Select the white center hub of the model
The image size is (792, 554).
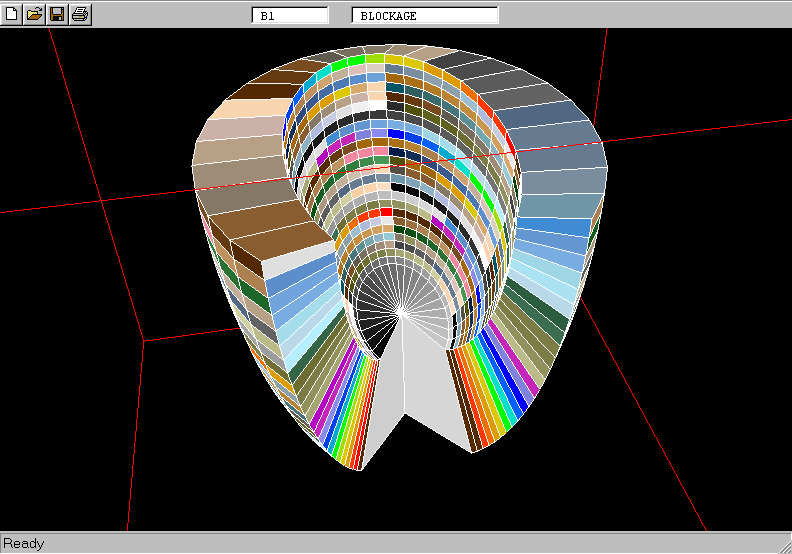click(400, 313)
